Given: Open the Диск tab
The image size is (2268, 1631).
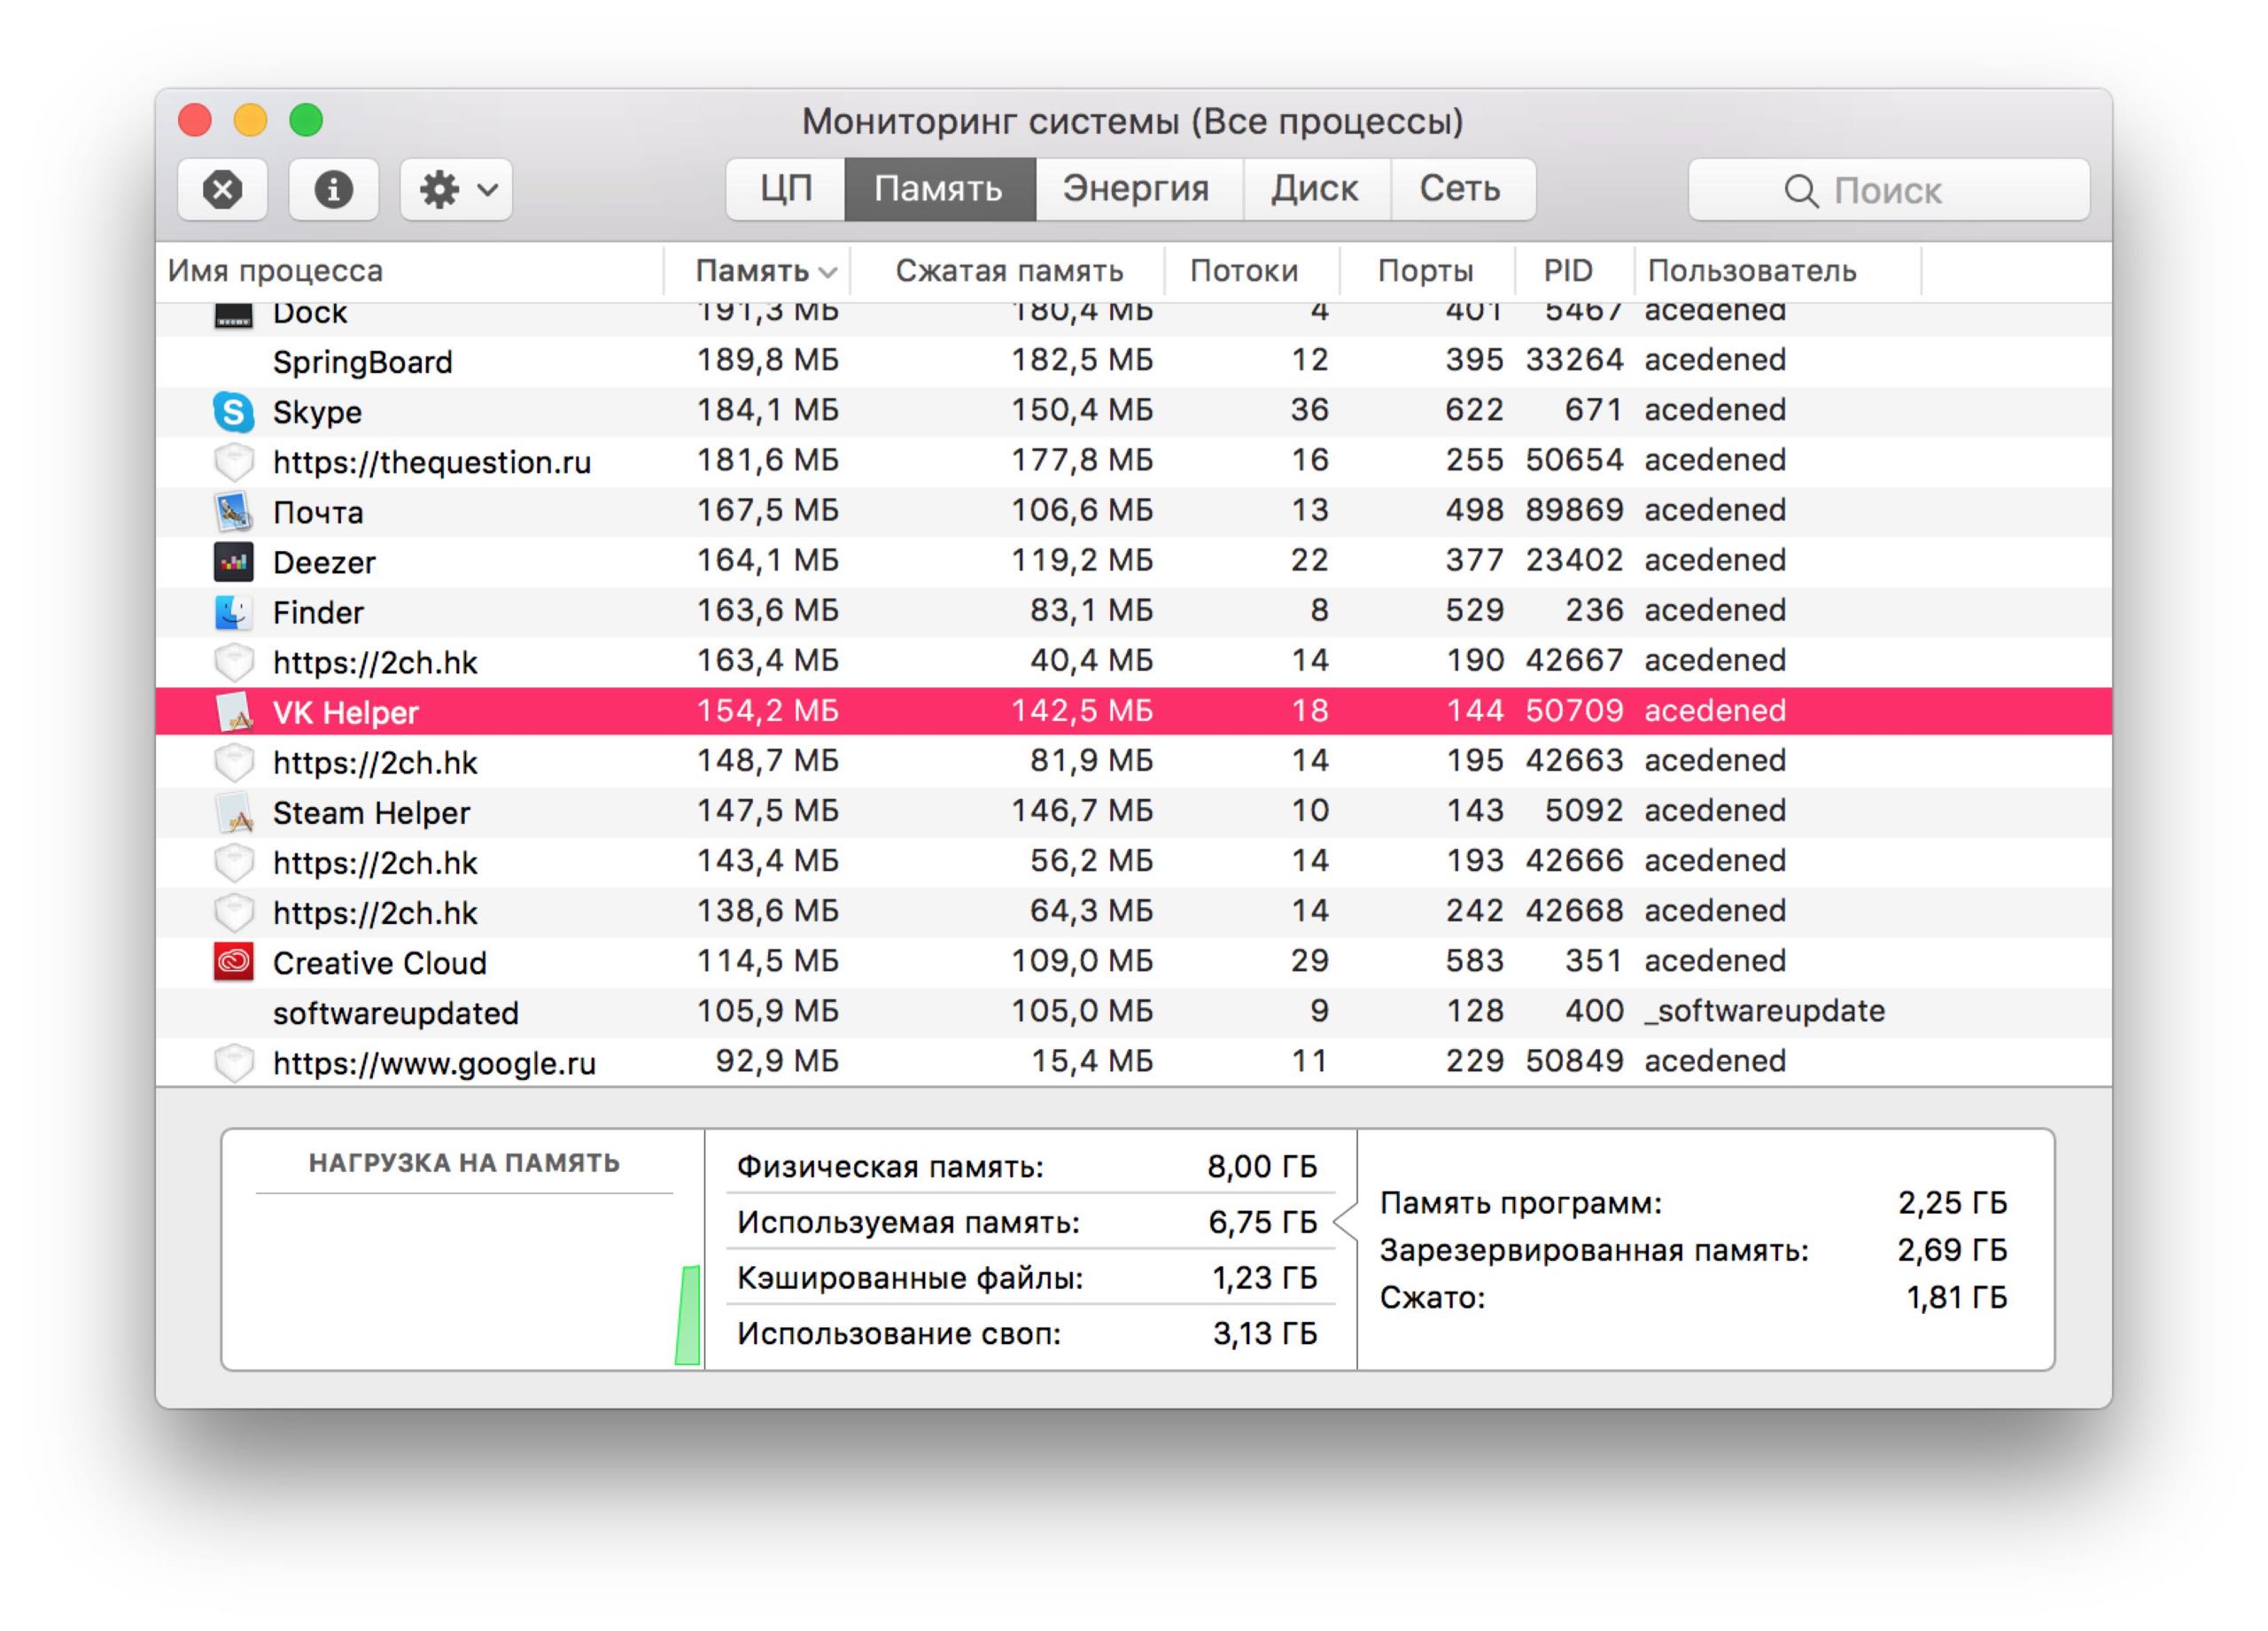Looking at the screenshot, I should pyautogui.click(x=1314, y=189).
